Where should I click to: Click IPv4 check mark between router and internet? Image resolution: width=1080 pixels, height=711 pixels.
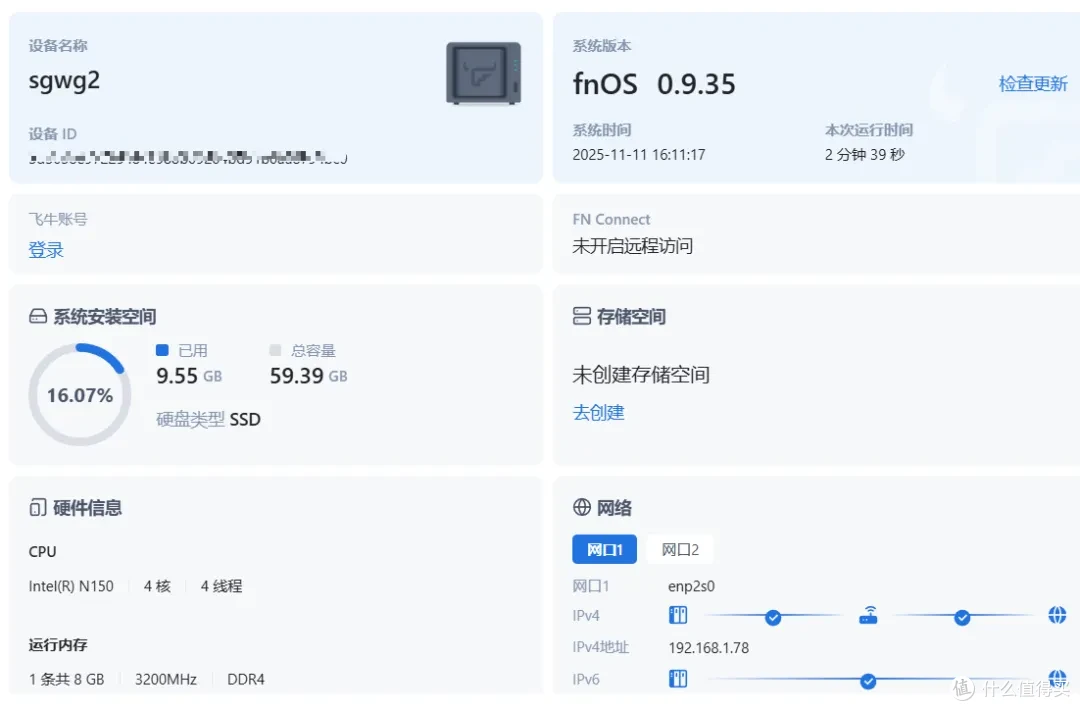[962, 617]
